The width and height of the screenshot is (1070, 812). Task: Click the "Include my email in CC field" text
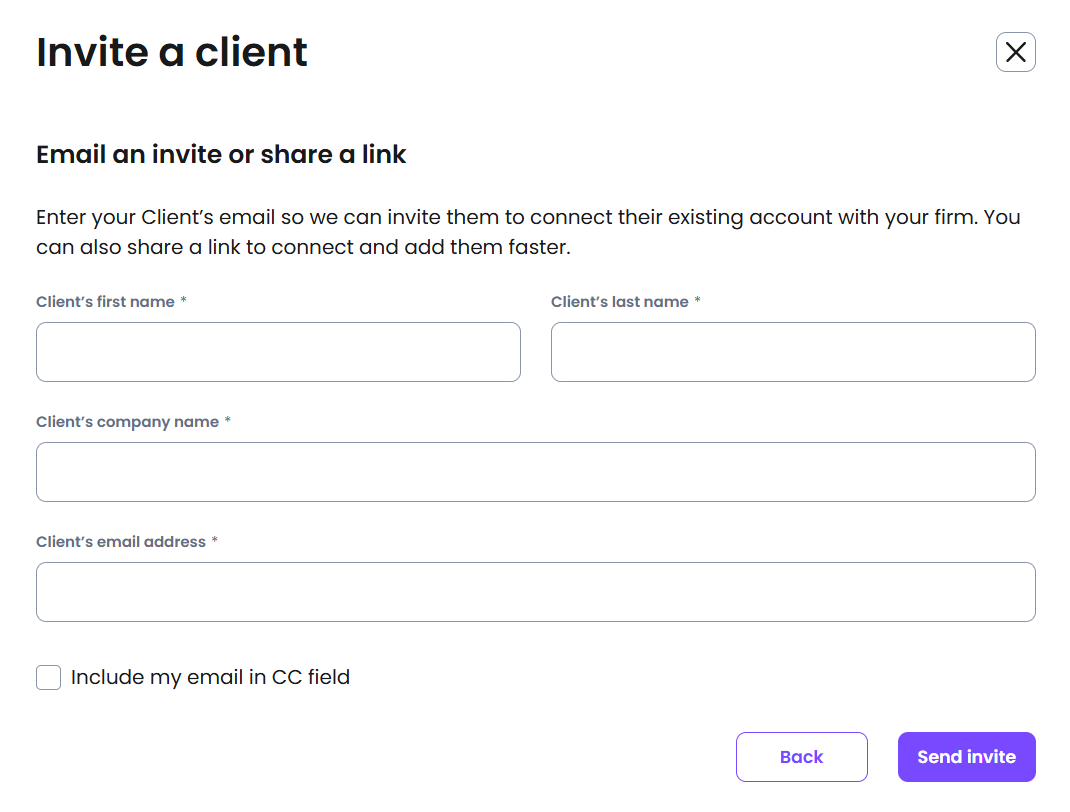click(210, 678)
